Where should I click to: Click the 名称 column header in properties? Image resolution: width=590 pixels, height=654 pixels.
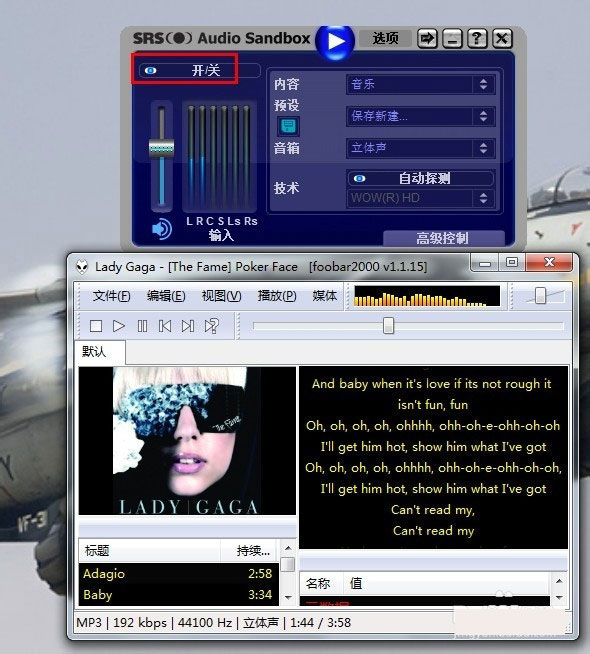coord(321,583)
